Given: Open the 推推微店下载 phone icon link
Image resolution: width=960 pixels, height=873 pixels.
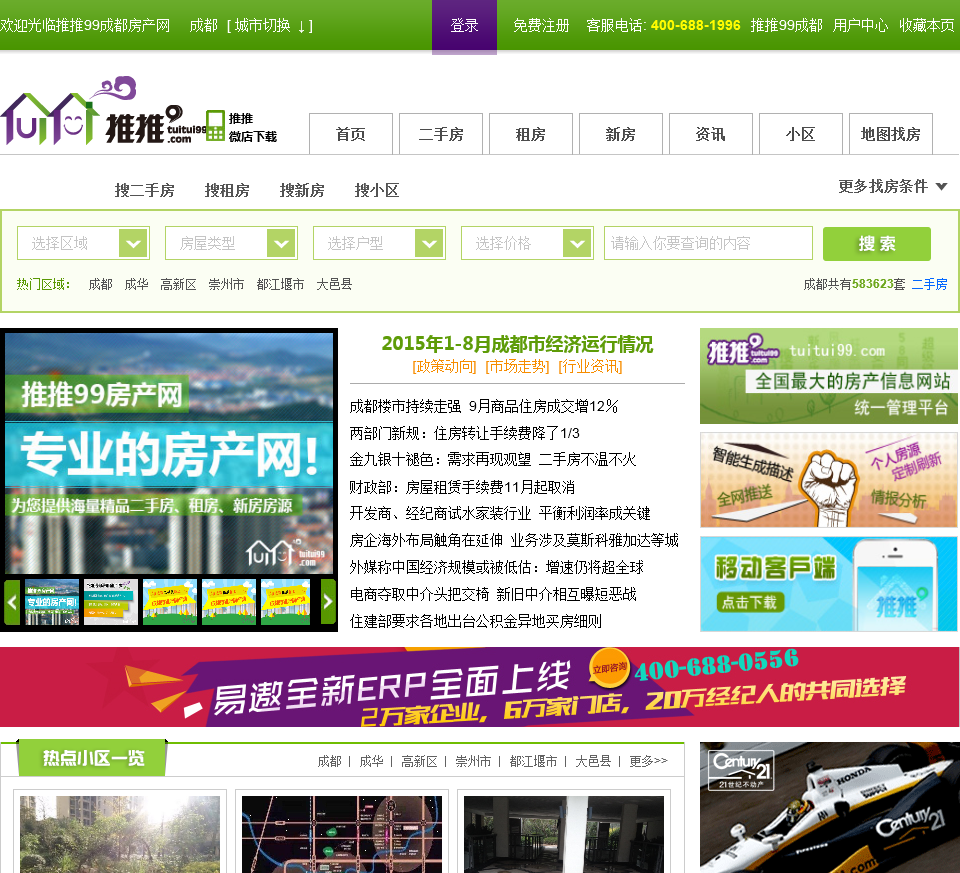Looking at the screenshot, I should [x=242, y=126].
